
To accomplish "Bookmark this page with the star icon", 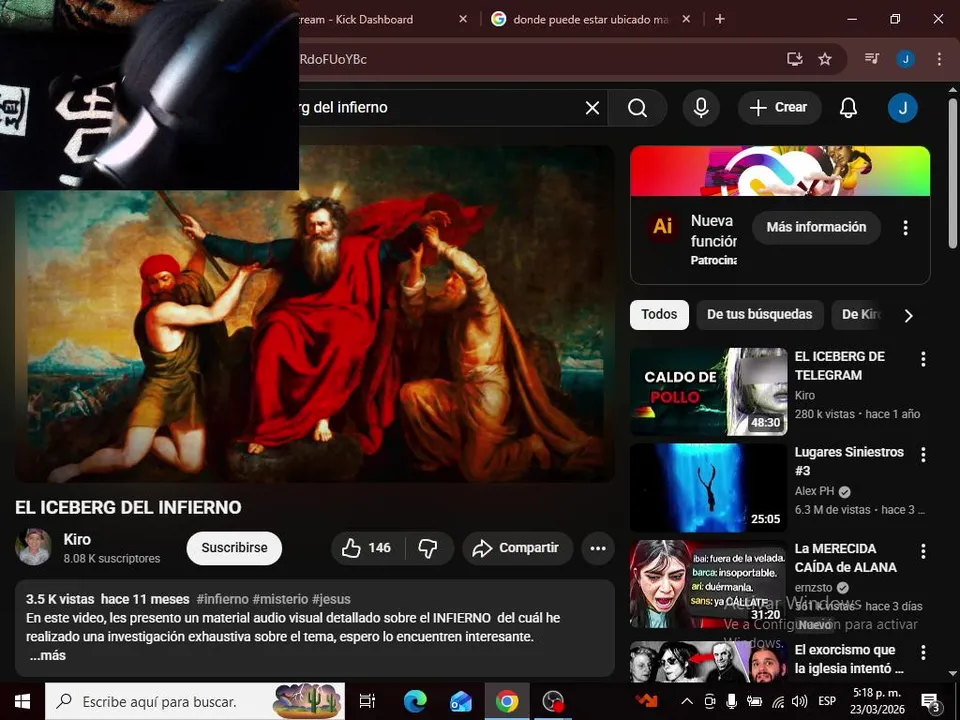I will click(825, 59).
